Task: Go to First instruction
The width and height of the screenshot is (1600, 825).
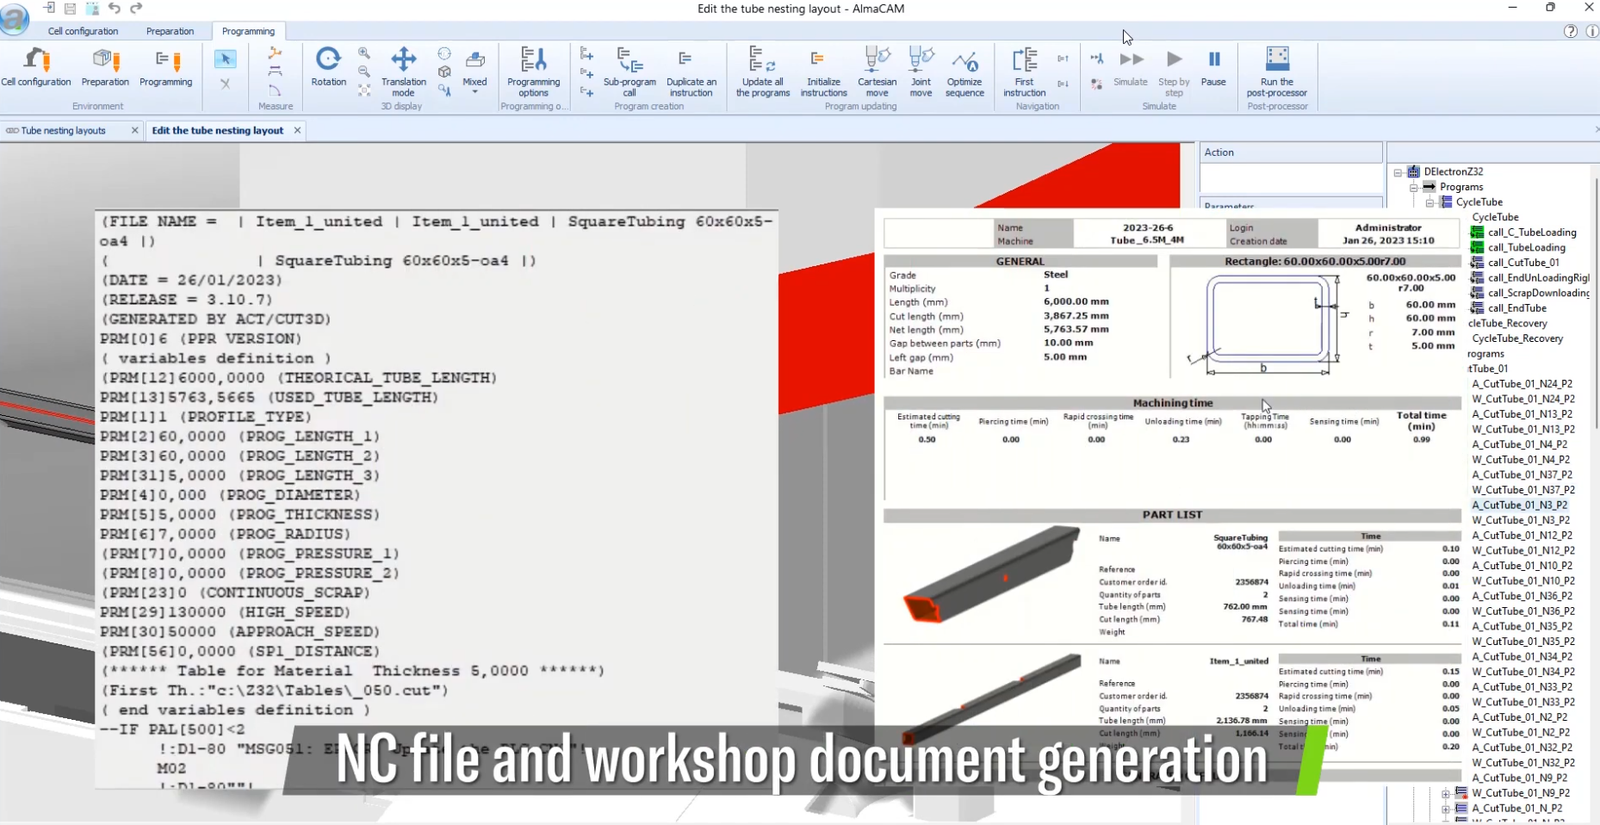Action: [x=1025, y=72]
